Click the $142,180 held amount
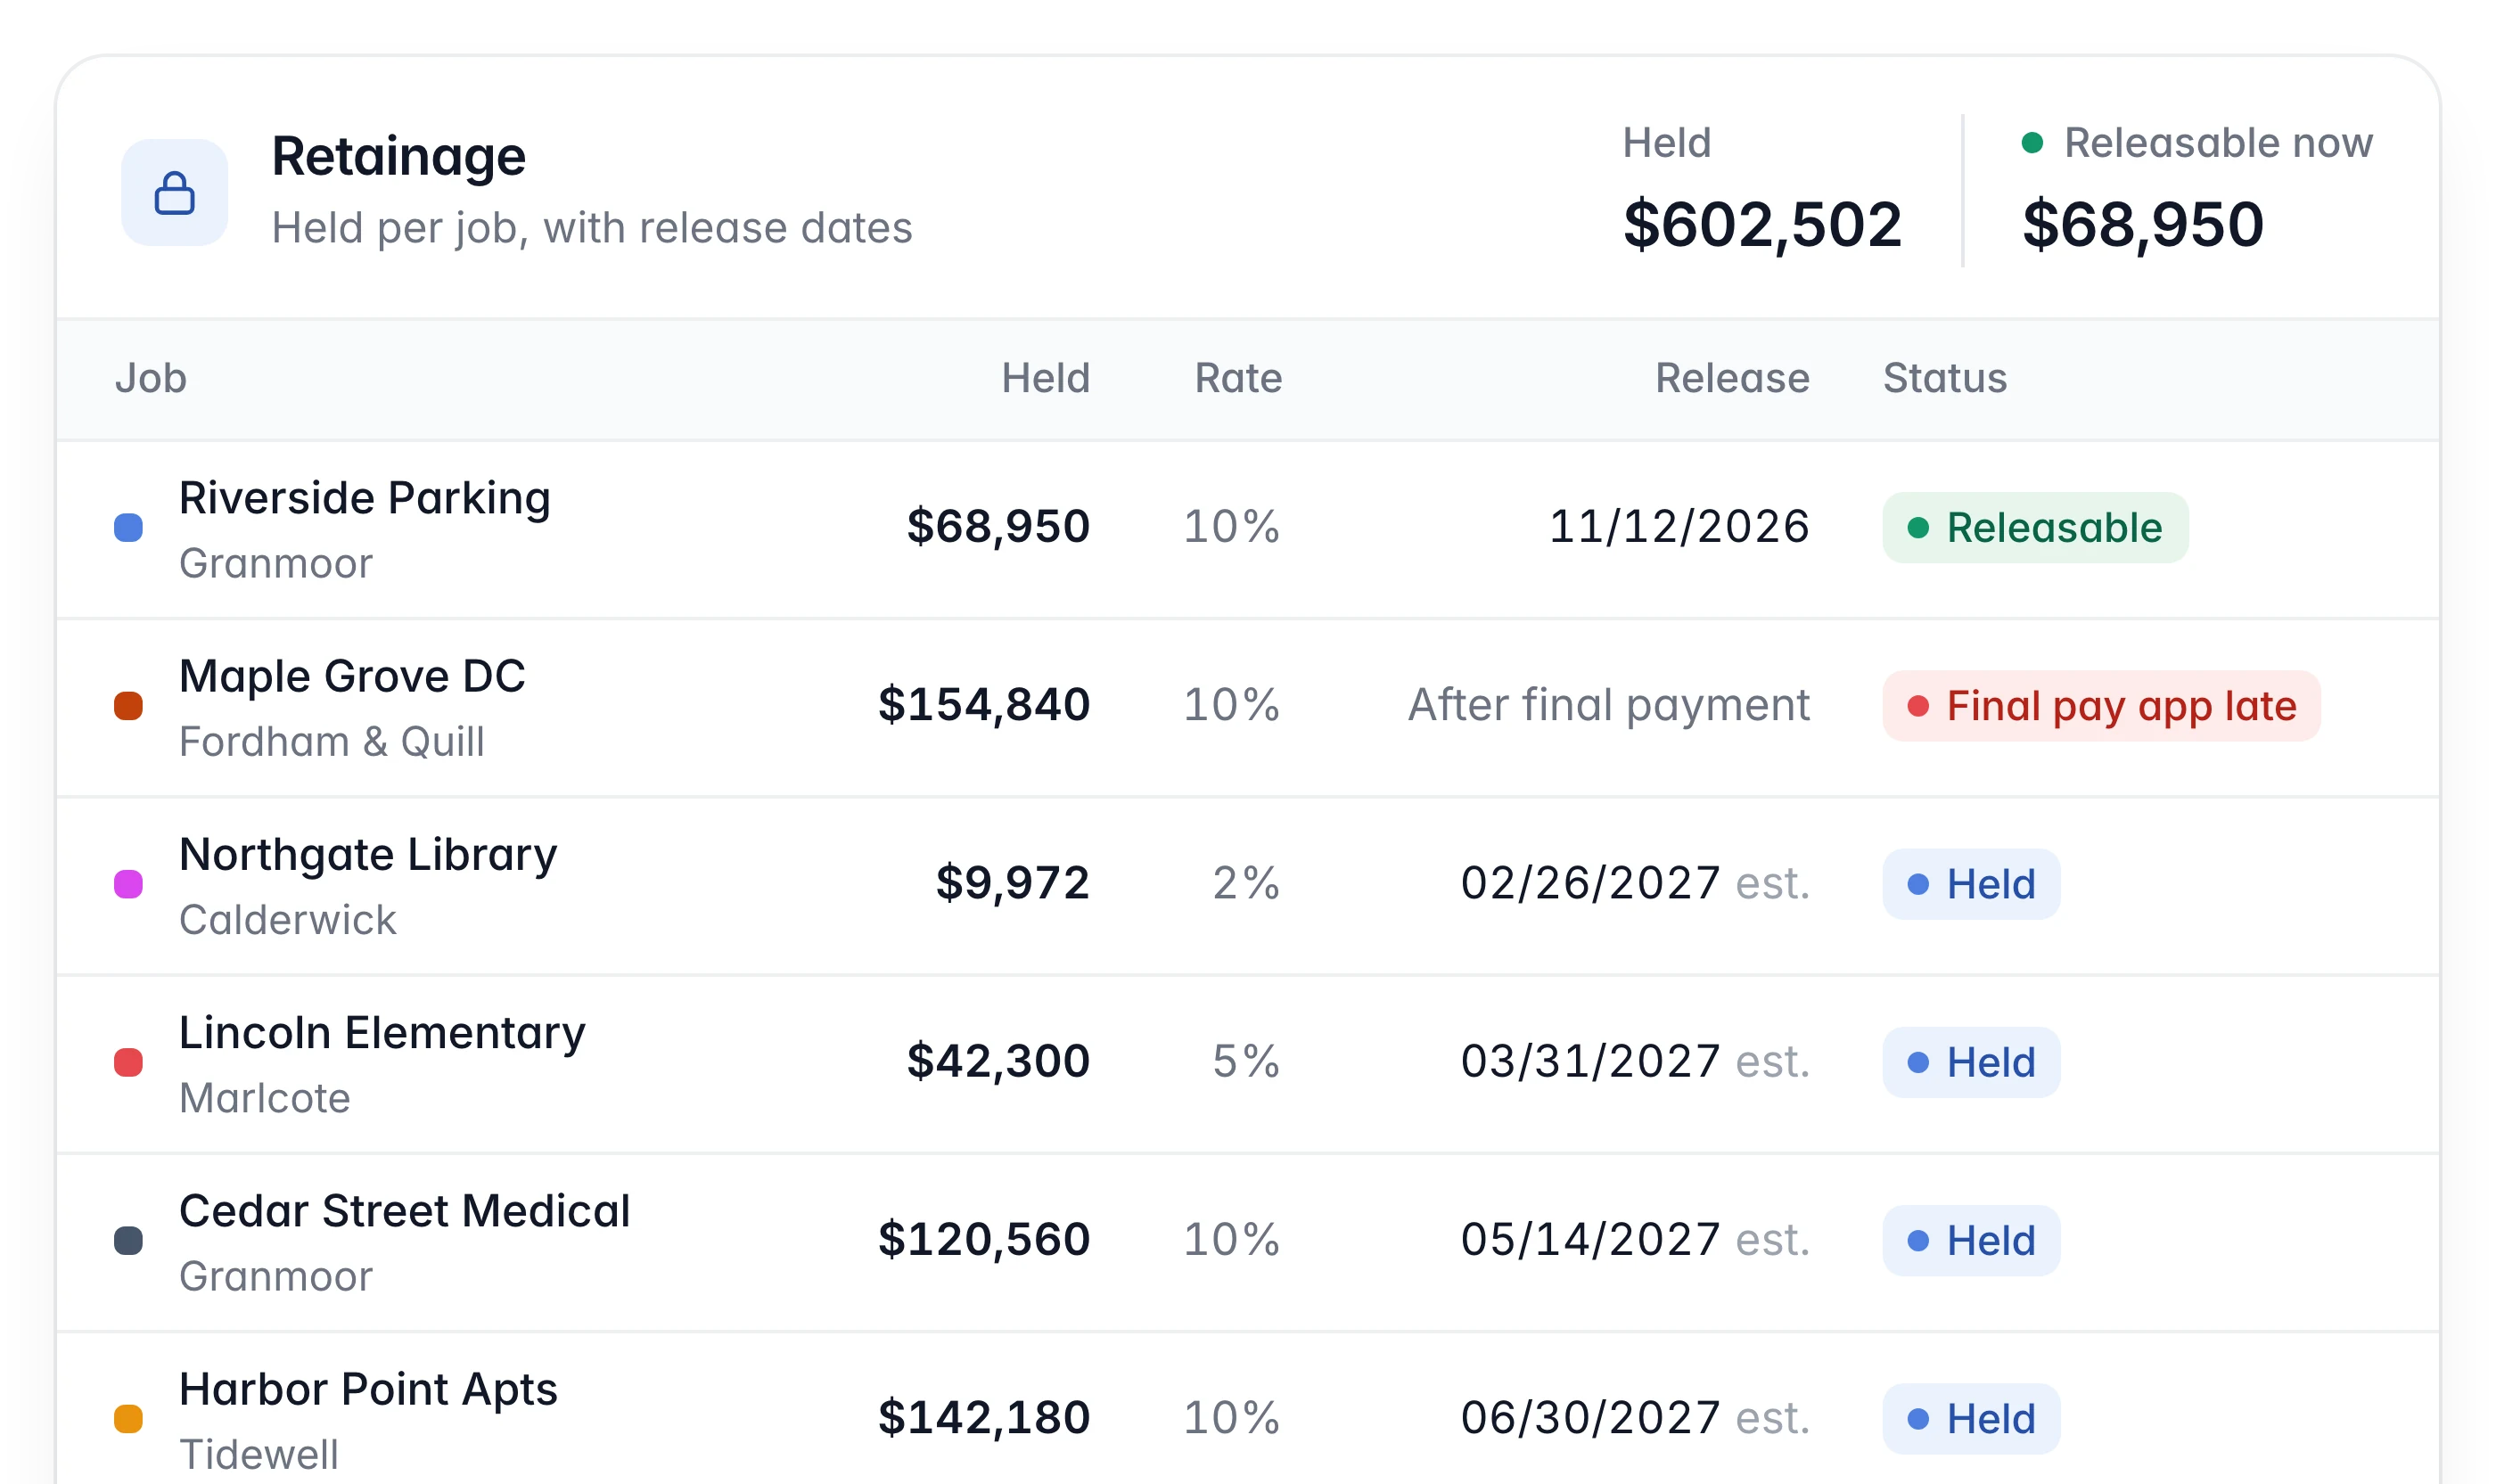The image size is (2496, 1484). [x=984, y=1417]
